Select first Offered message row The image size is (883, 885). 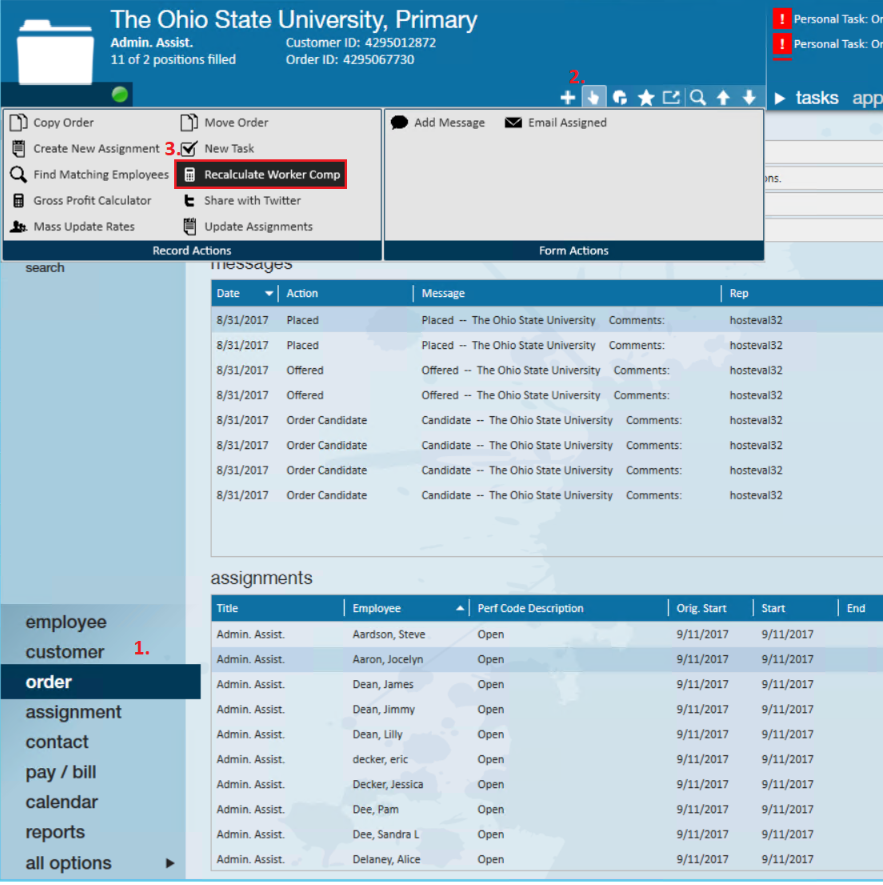(x=547, y=370)
